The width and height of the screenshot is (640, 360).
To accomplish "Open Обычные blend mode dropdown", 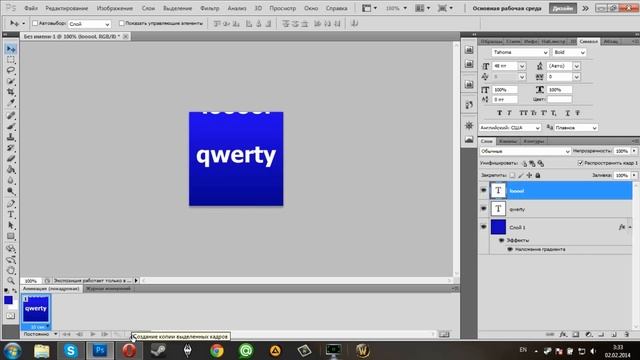I will pyautogui.click(x=525, y=151).
